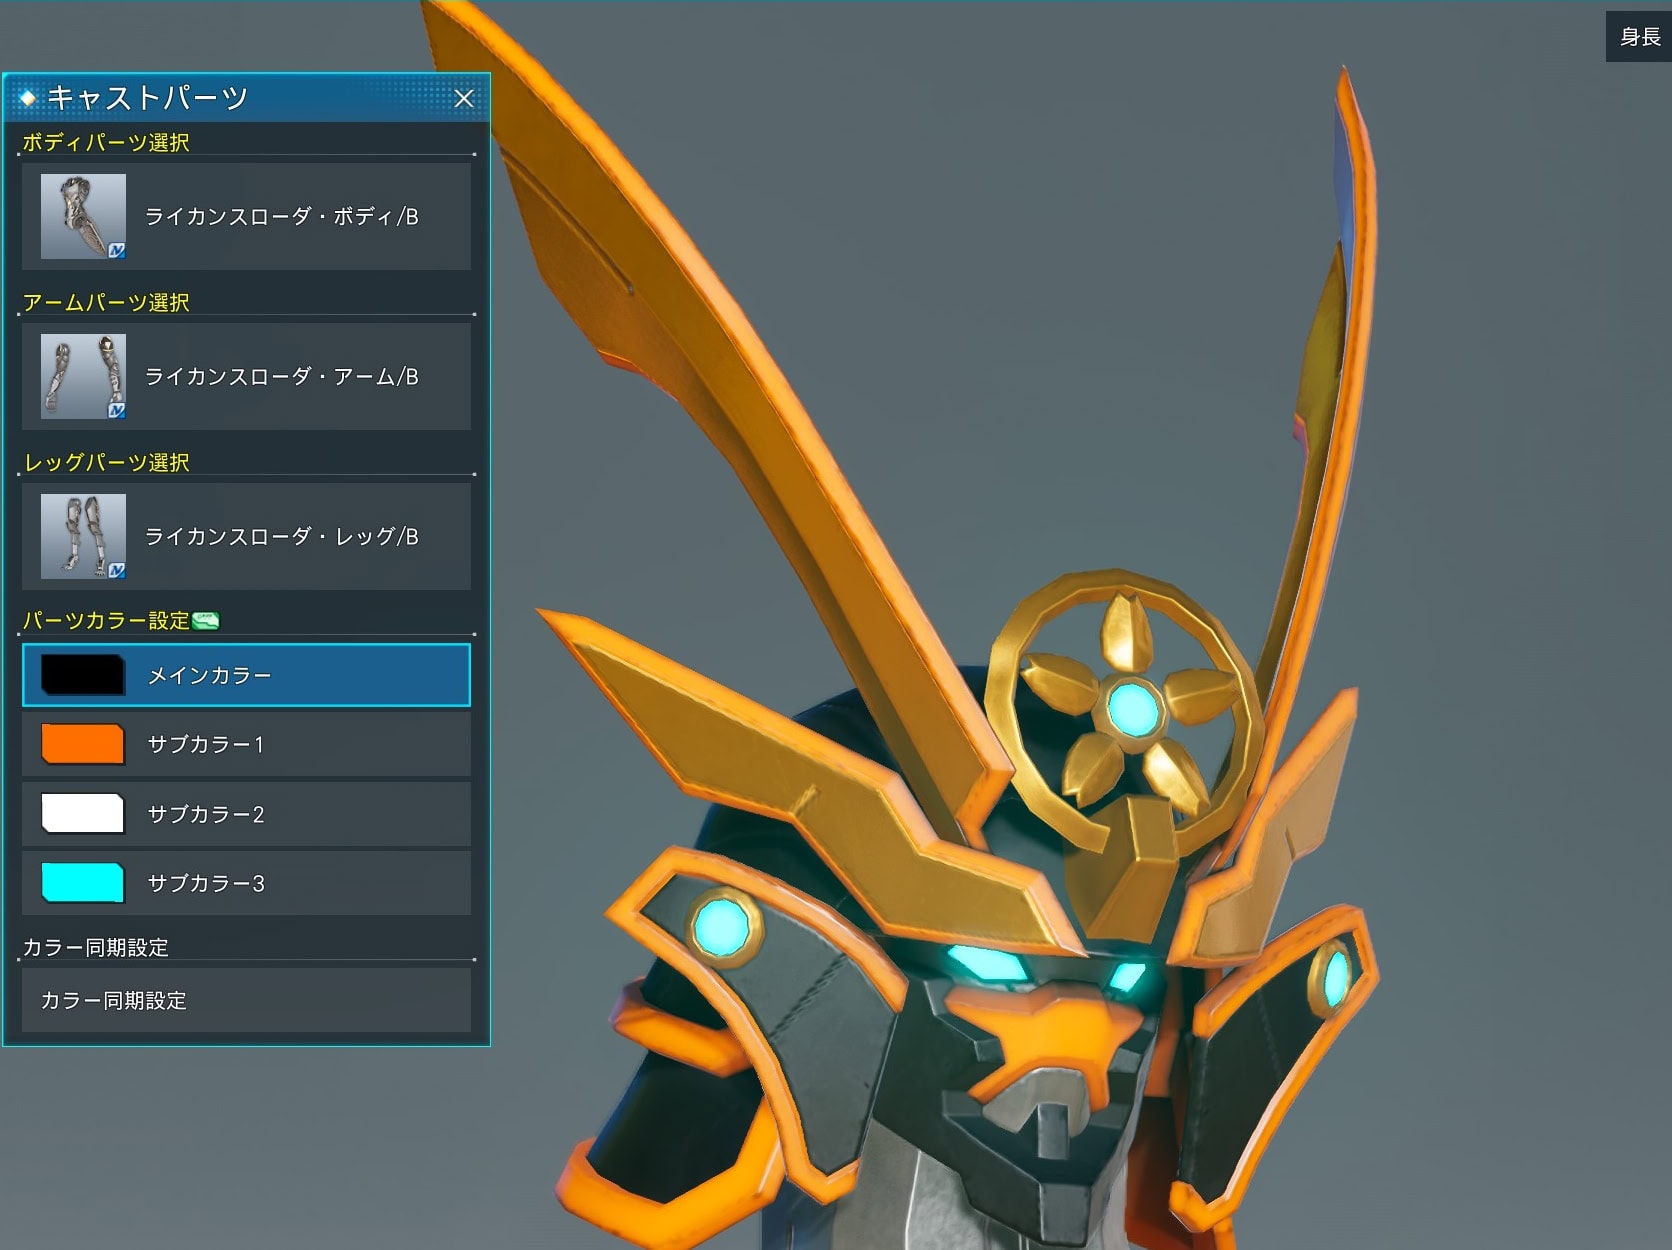Click cyan gem in the golden helmet crest
The image size is (1672, 1250).
click(x=1133, y=708)
